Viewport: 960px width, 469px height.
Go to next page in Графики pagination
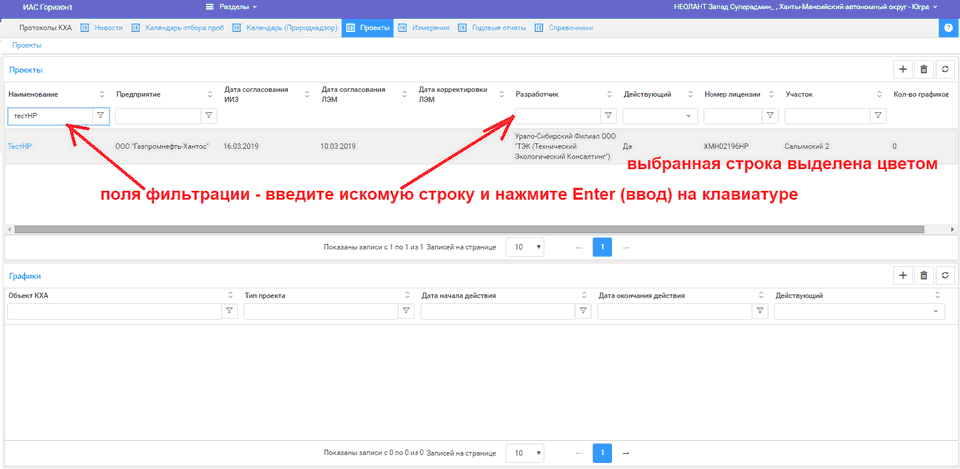(x=626, y=453)
